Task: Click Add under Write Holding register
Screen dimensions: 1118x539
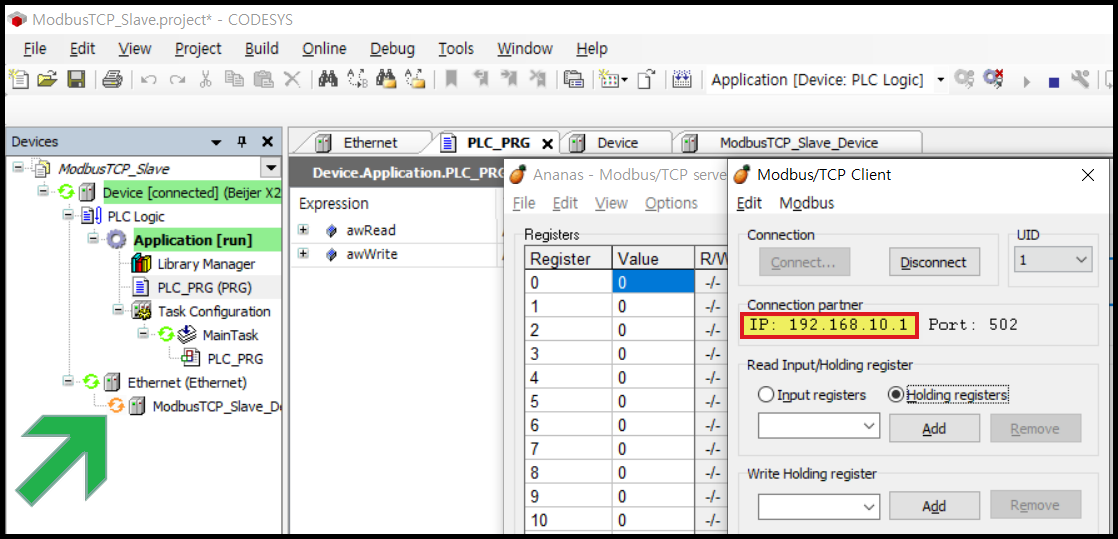Action: point(933,505)
